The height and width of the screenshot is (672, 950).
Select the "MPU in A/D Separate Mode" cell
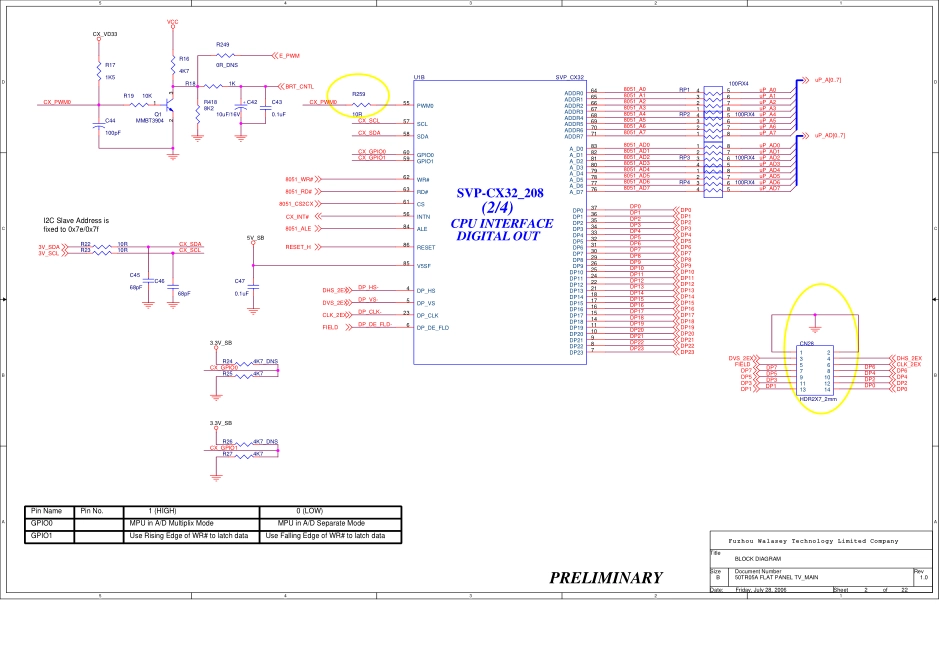click(321, 523)
